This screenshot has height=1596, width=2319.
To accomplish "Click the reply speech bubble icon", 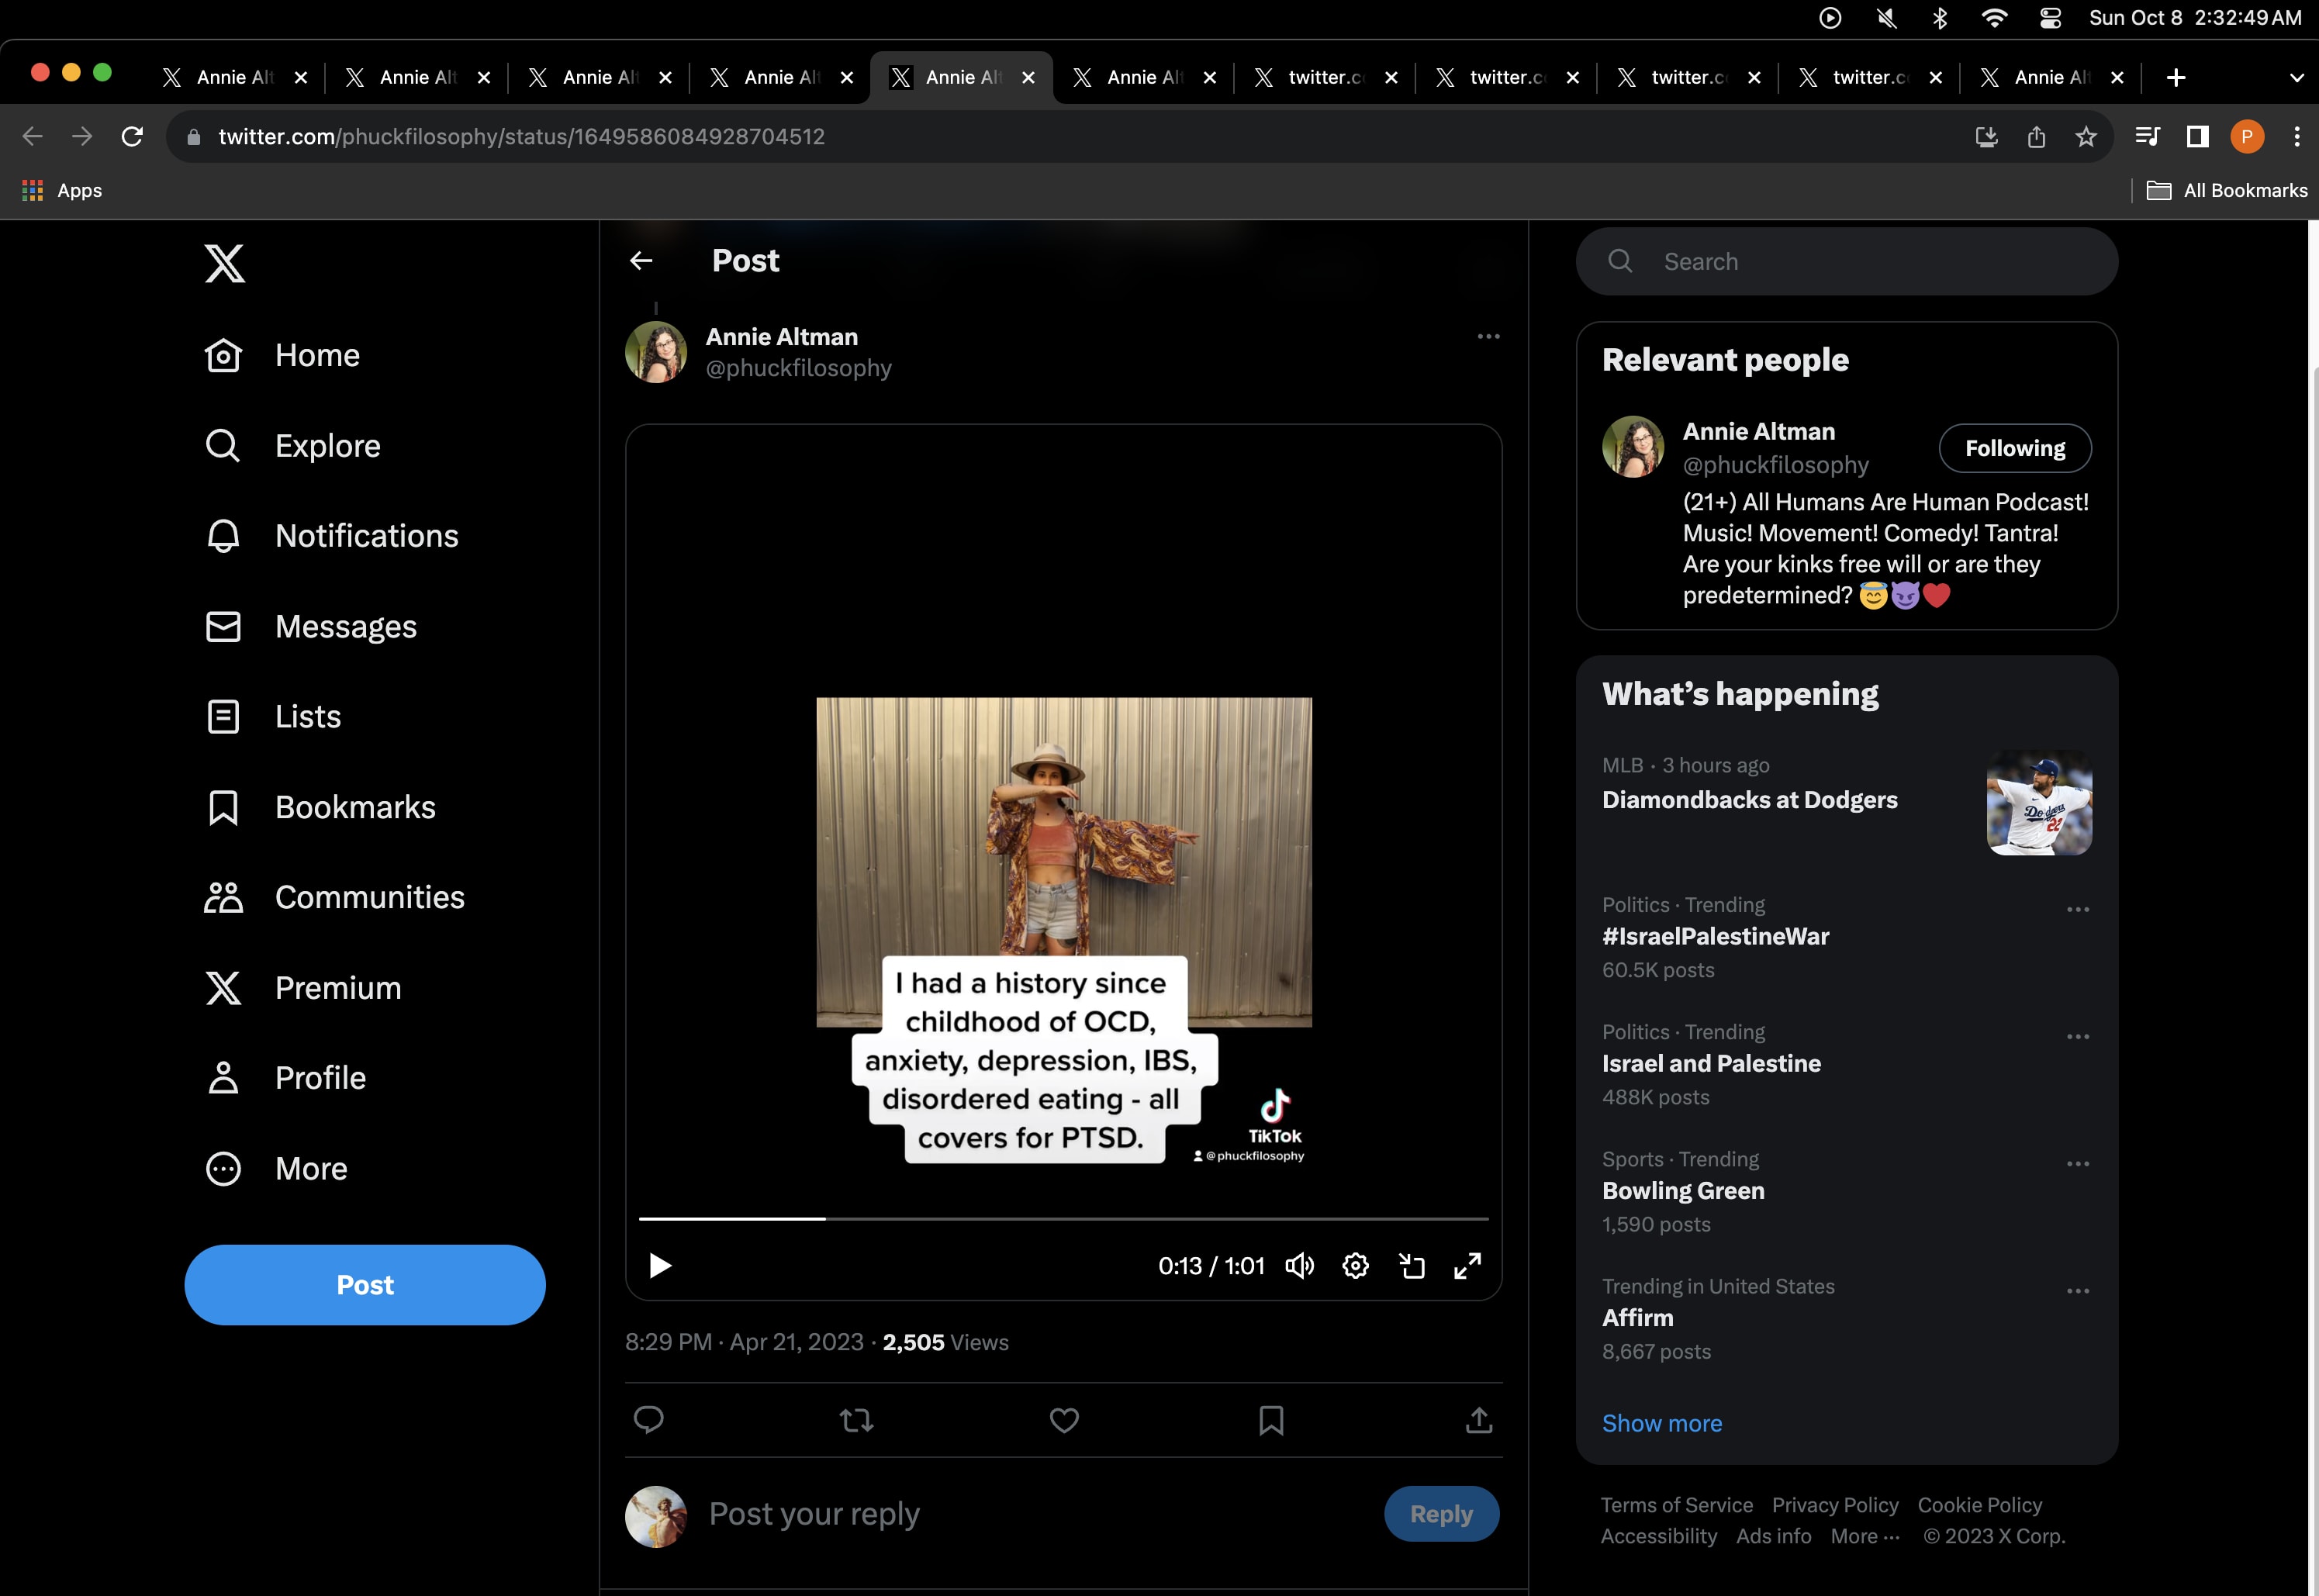I will tap(648, 1419).
